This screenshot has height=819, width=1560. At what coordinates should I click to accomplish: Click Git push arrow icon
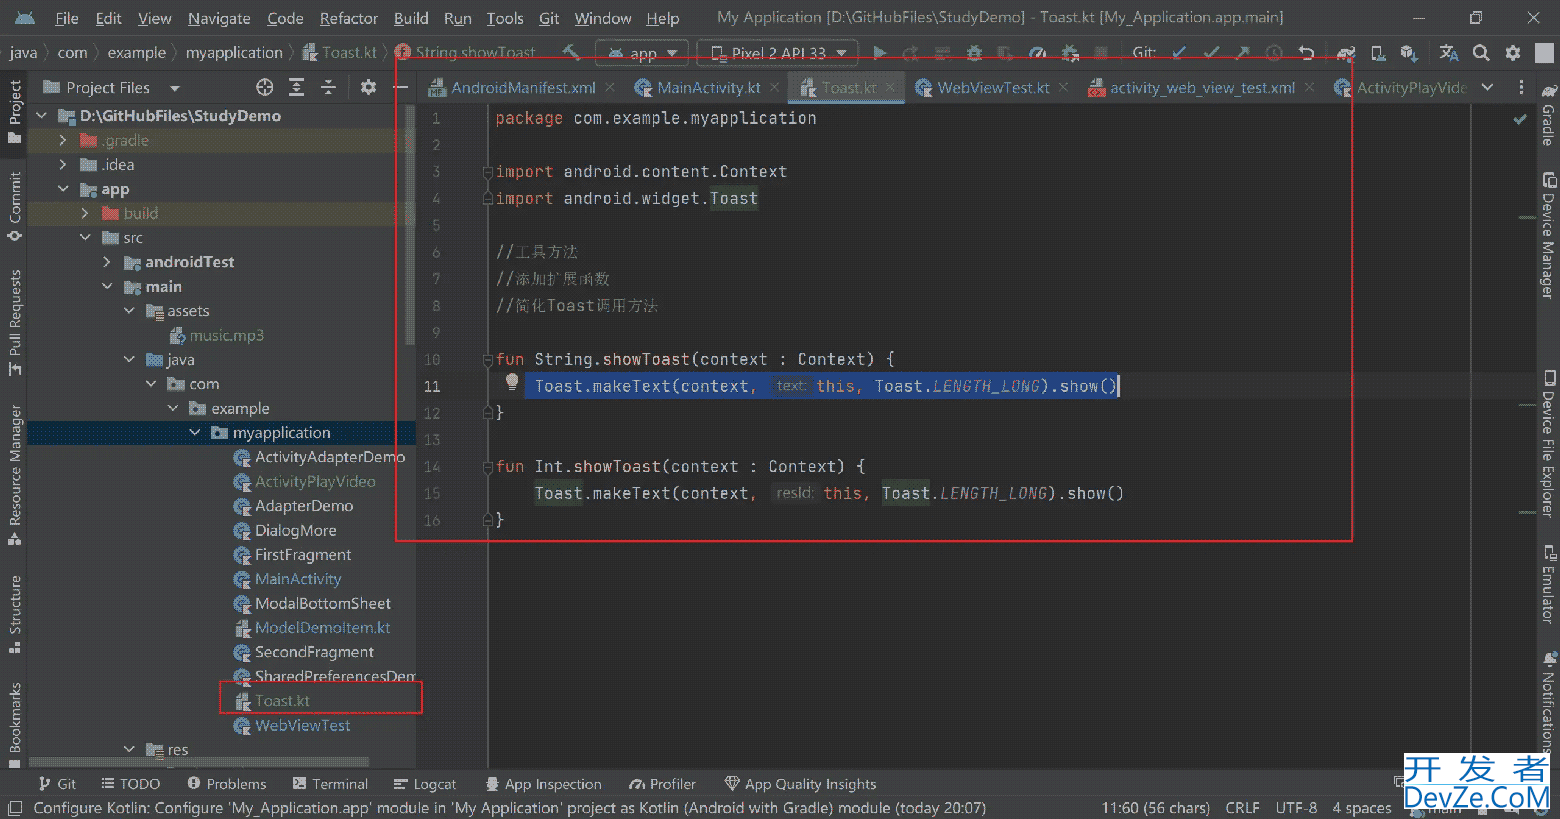1242,53
